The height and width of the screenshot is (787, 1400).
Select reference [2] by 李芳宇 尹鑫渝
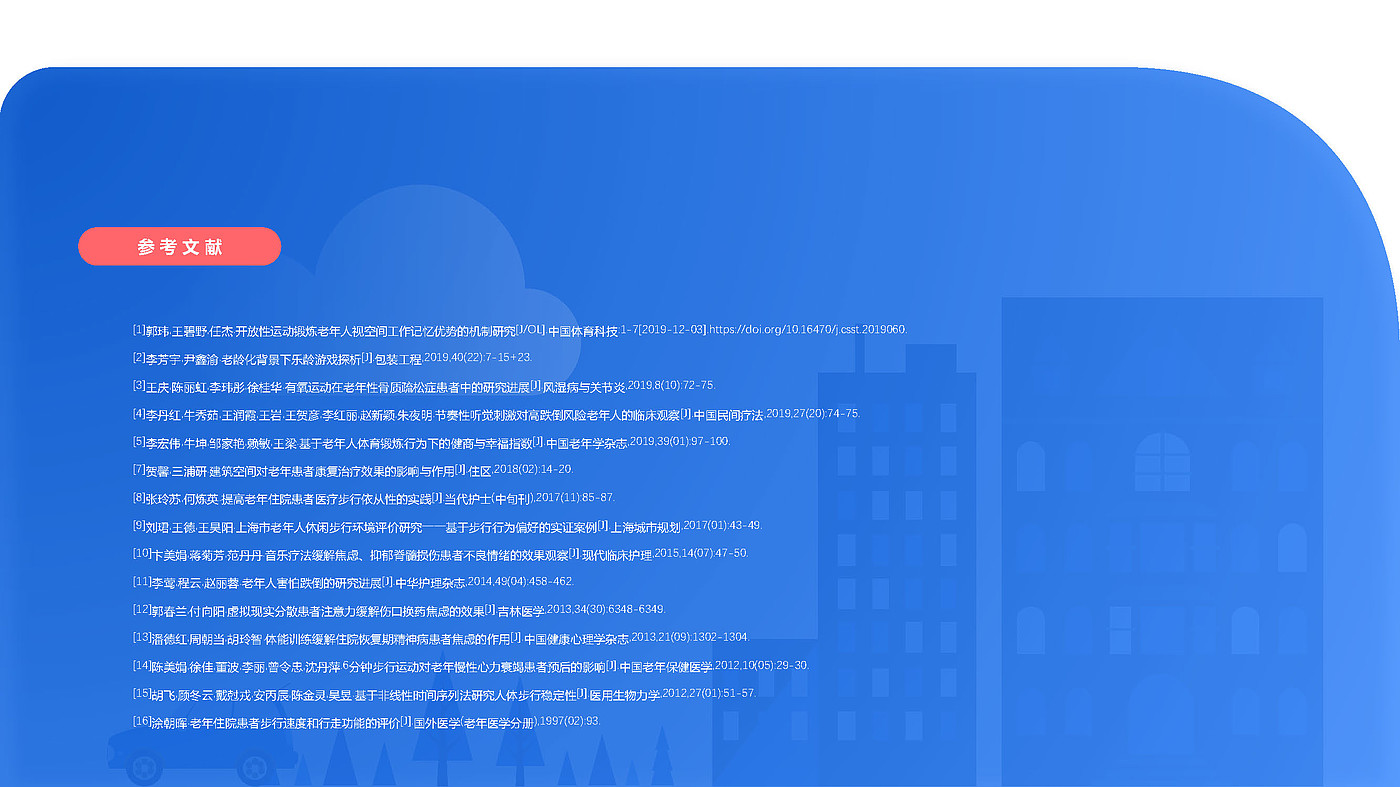tap(332, 358)
